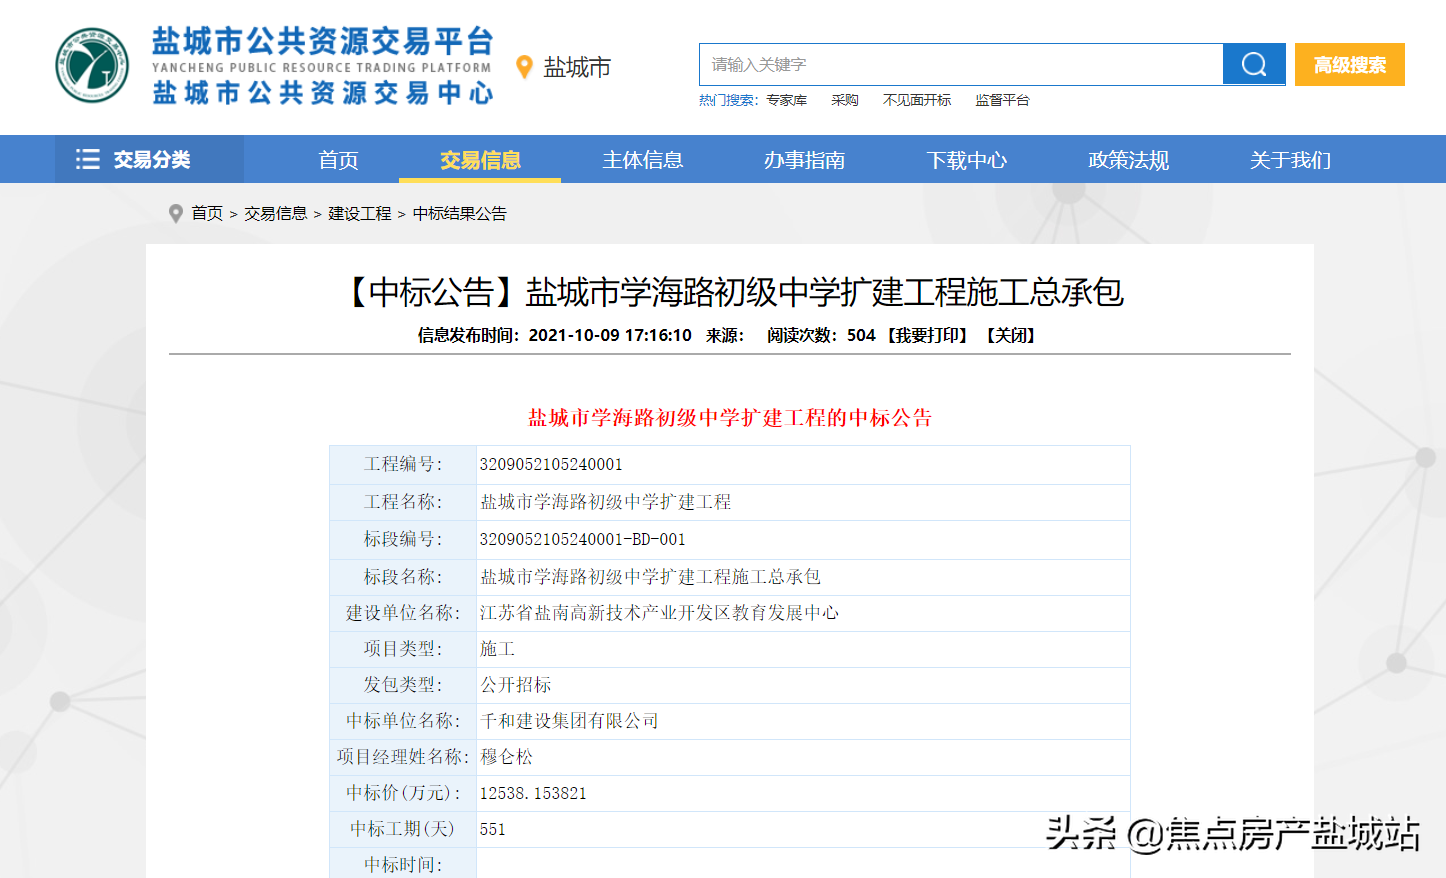Click 我要打印 to print the page
The image size is (1446, 878).
[x=928, y=335]
